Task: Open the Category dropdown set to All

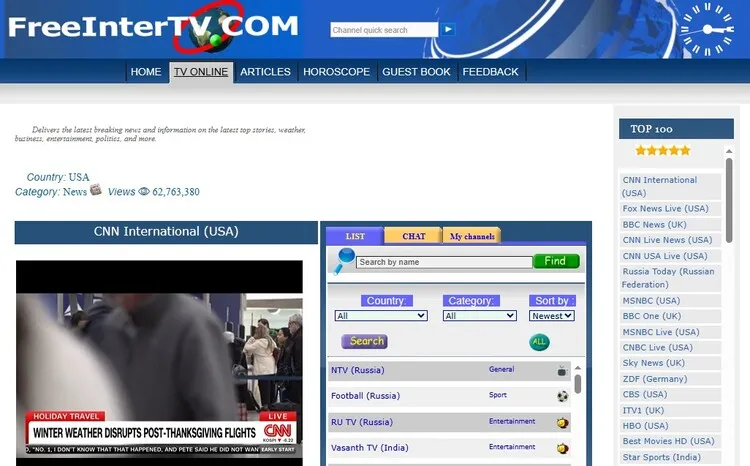Action: [480, 316]
